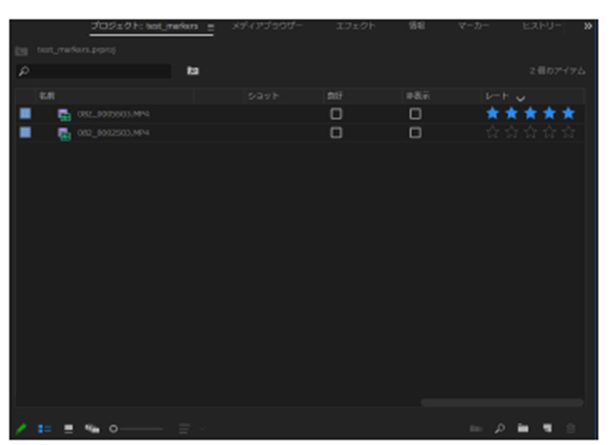
Task: Switch to list view
Action: (45, 428)
